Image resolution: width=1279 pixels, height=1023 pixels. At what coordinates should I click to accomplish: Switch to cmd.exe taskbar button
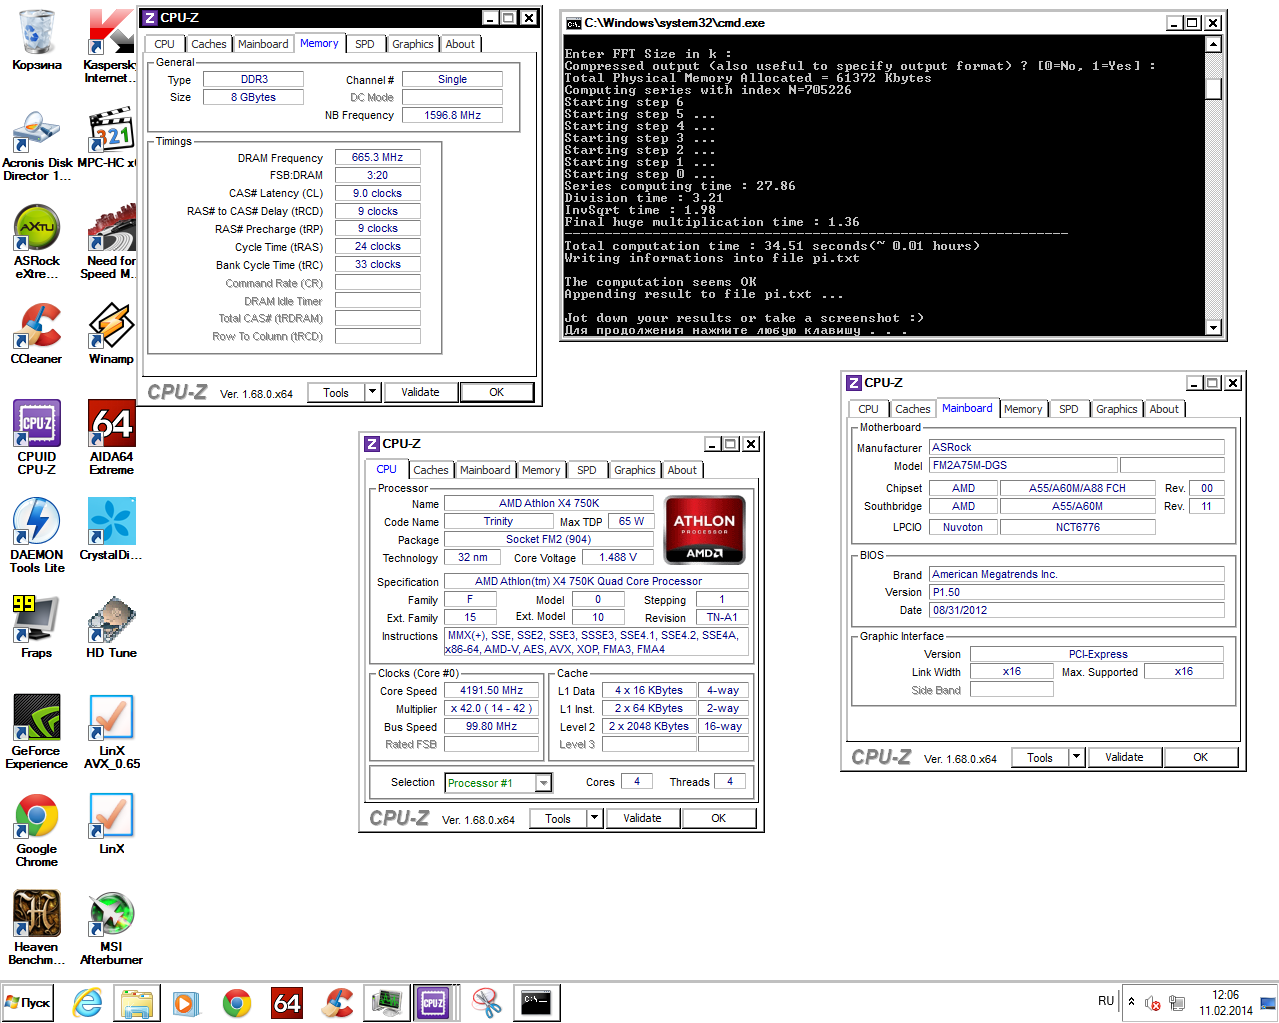tap(537, 1003)
